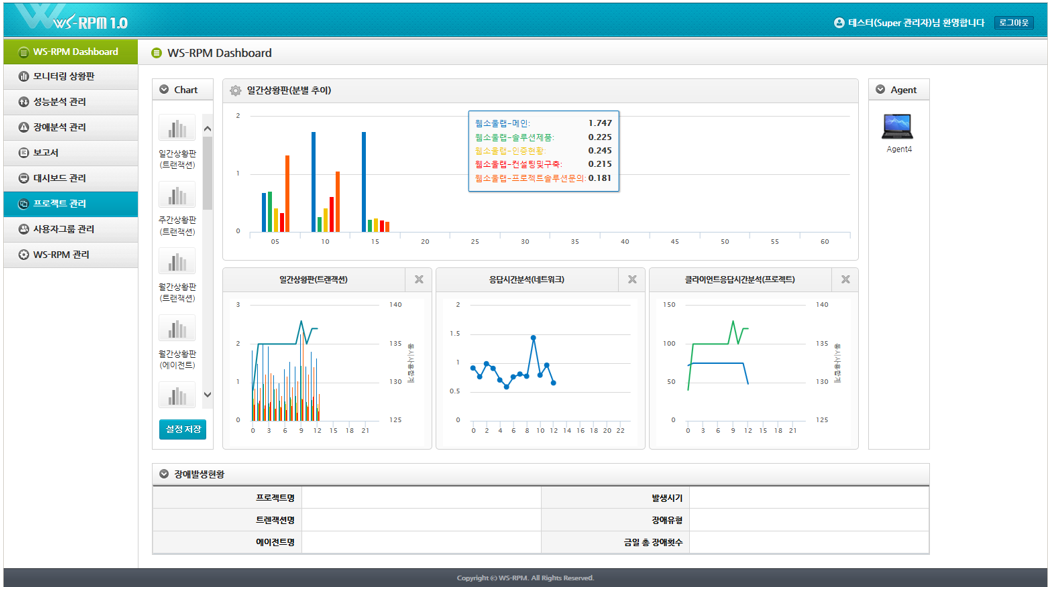
Task: Open 프로젝트 관리 menu item
Action: pos(70,204)
